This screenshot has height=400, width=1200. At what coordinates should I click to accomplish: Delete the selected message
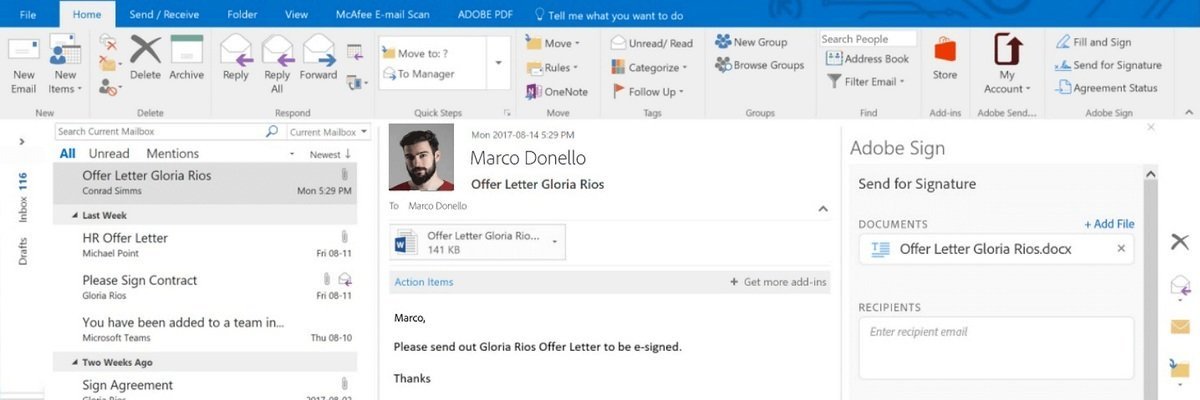(145, 58)
